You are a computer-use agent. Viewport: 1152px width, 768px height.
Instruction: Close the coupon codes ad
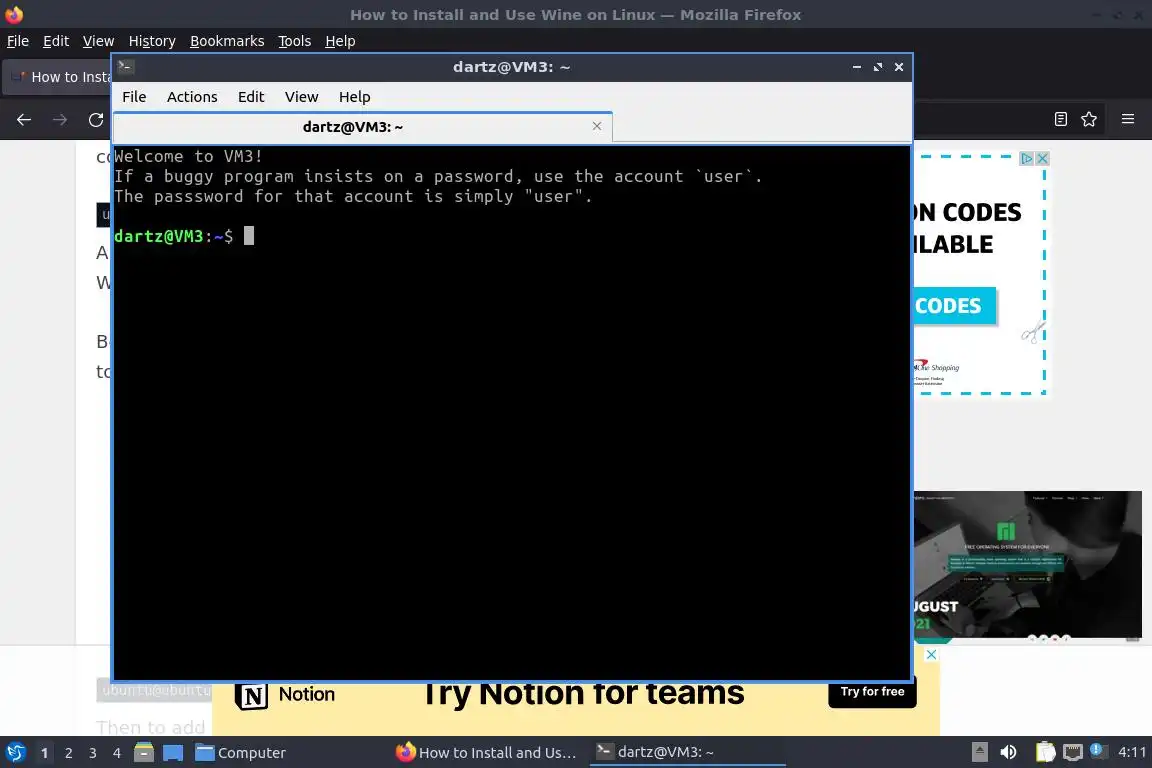pyautogui.click(x=1042, y=158)
